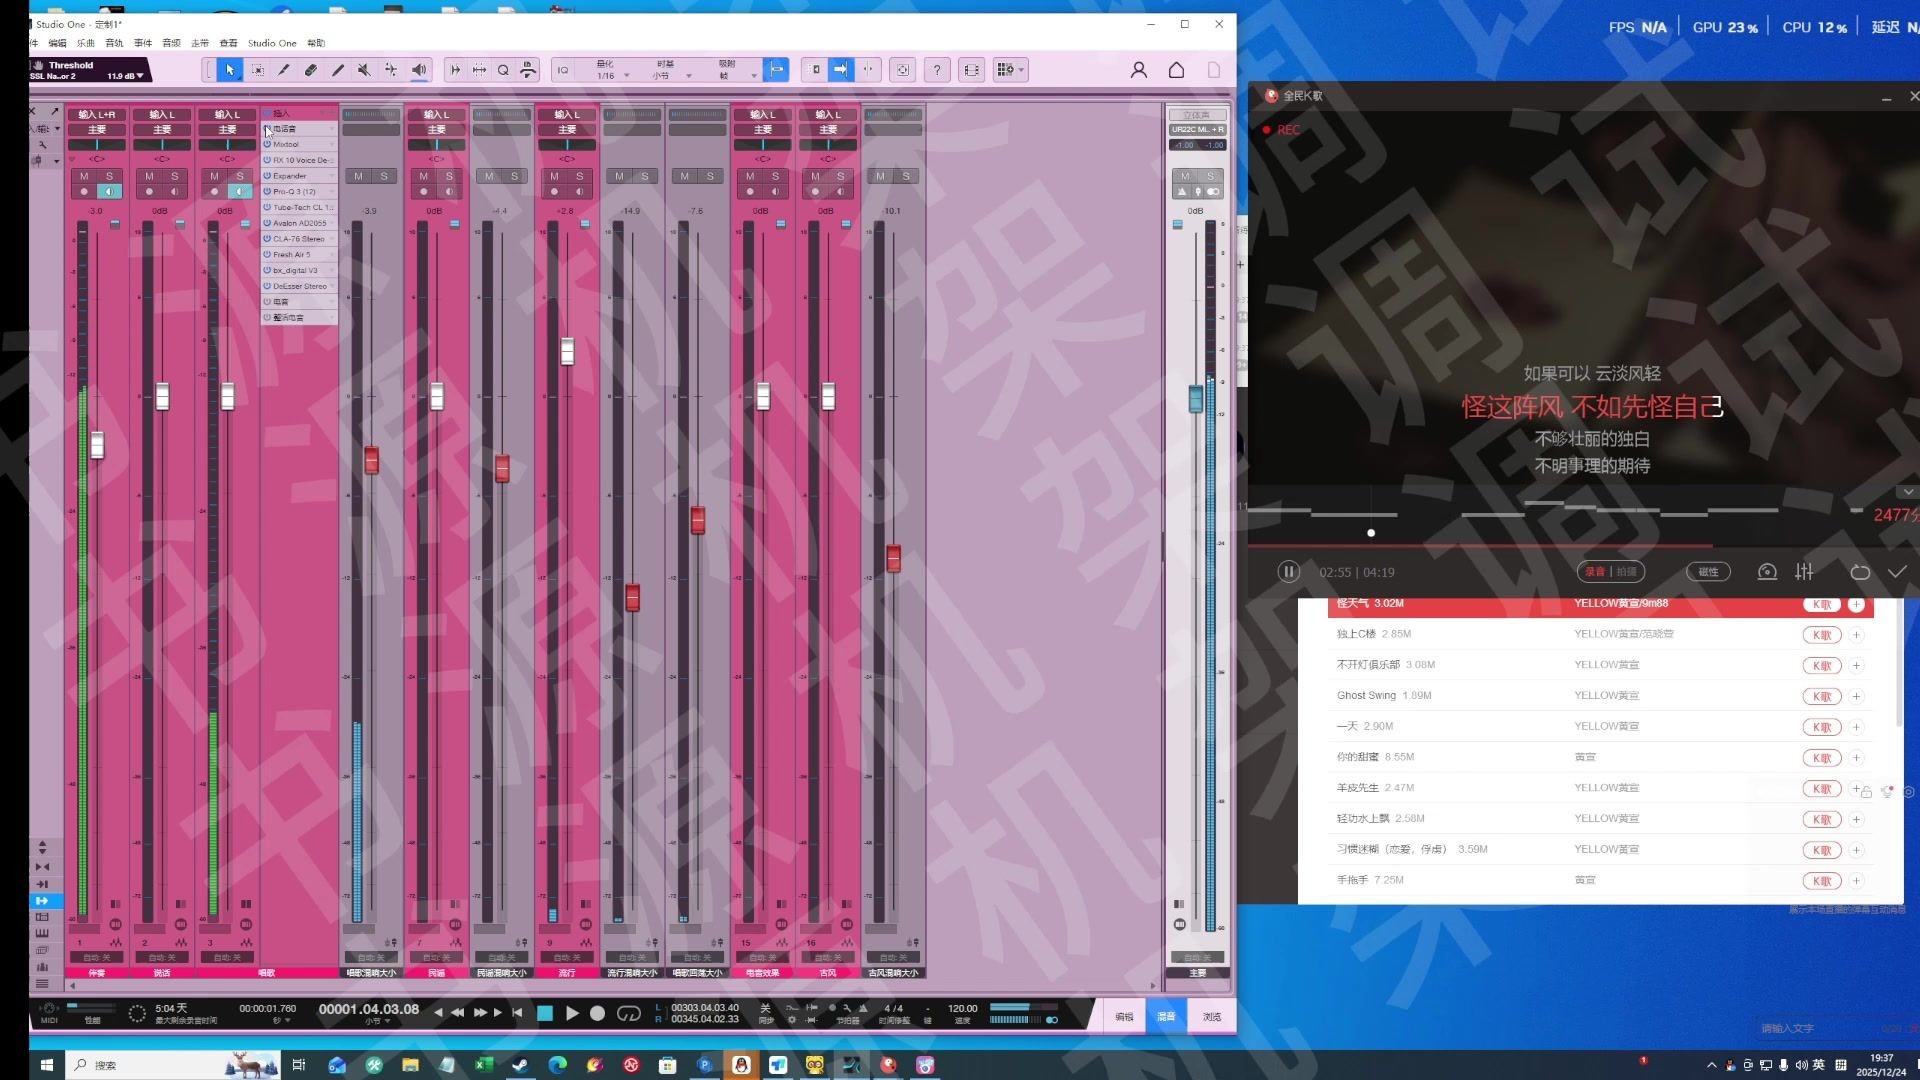The height and width of the screenshot is (1080, 1920).
Task: Mute channel 1 (伴奏)
Action: point(84,176)
